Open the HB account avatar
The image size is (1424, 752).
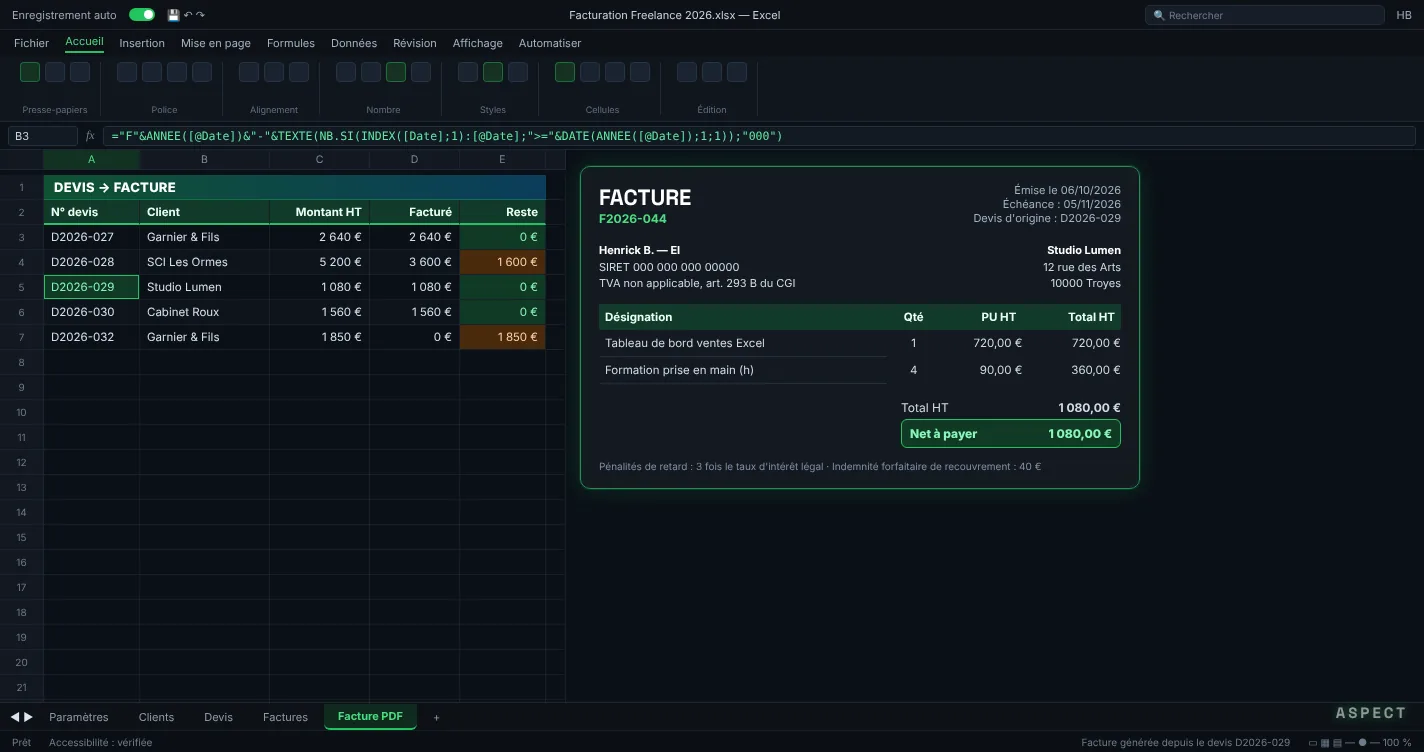pos(1404,15)
